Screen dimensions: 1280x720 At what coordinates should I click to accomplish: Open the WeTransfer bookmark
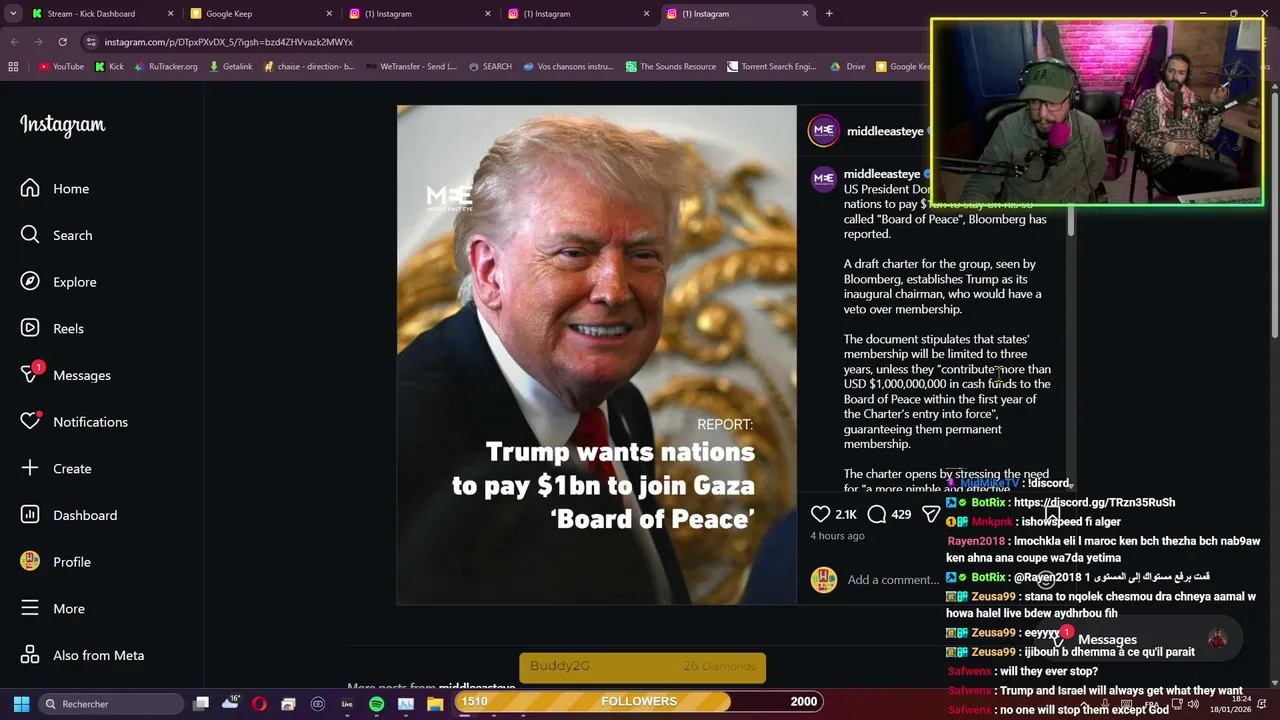(x=411, y=67)
